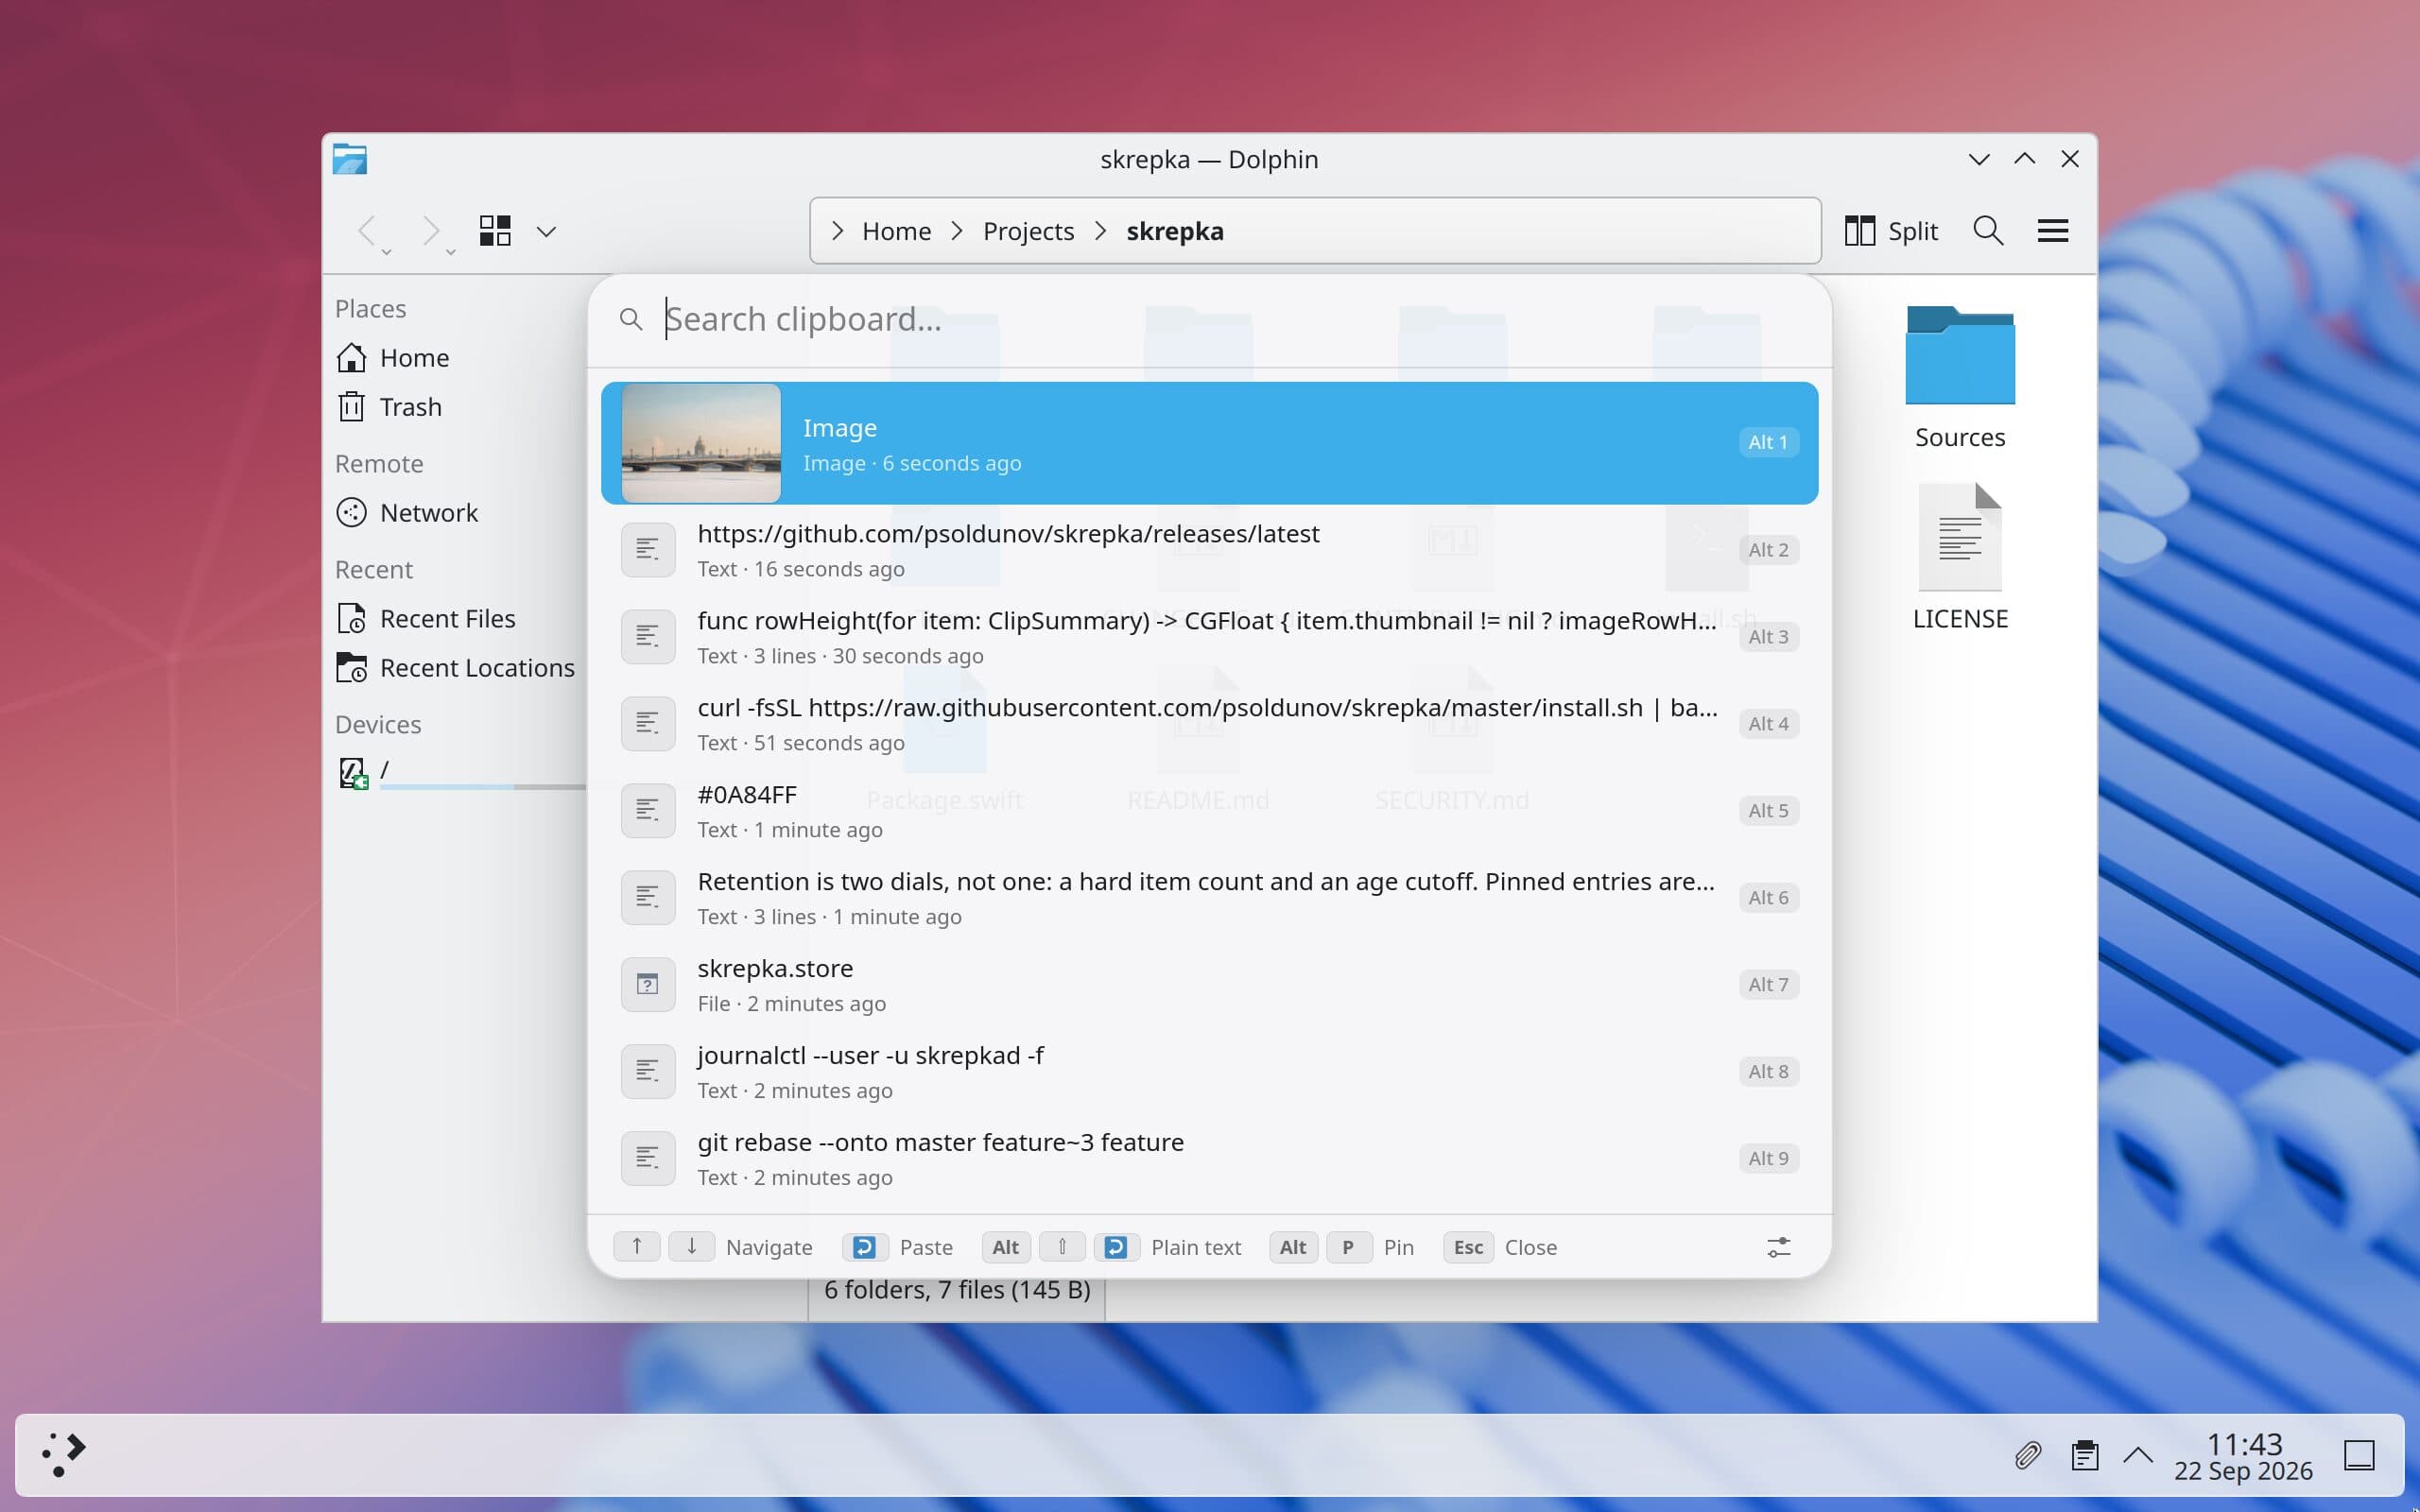Select the curl -fsSL clipboard entry
This screenshot has height=1512, width=2420.
coord(1209,724)
